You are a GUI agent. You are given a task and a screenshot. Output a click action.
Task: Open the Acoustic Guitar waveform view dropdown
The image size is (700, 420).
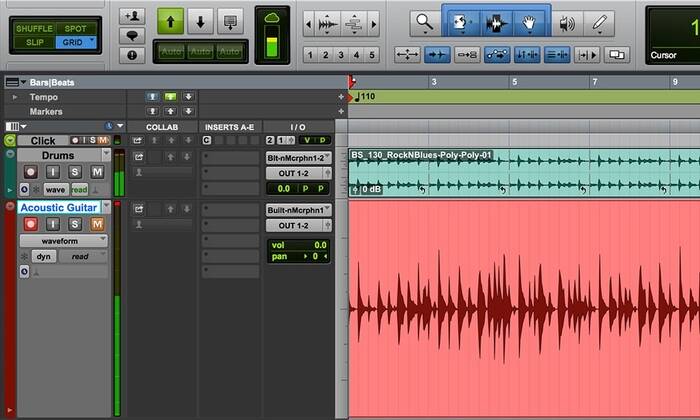(60, 241)
